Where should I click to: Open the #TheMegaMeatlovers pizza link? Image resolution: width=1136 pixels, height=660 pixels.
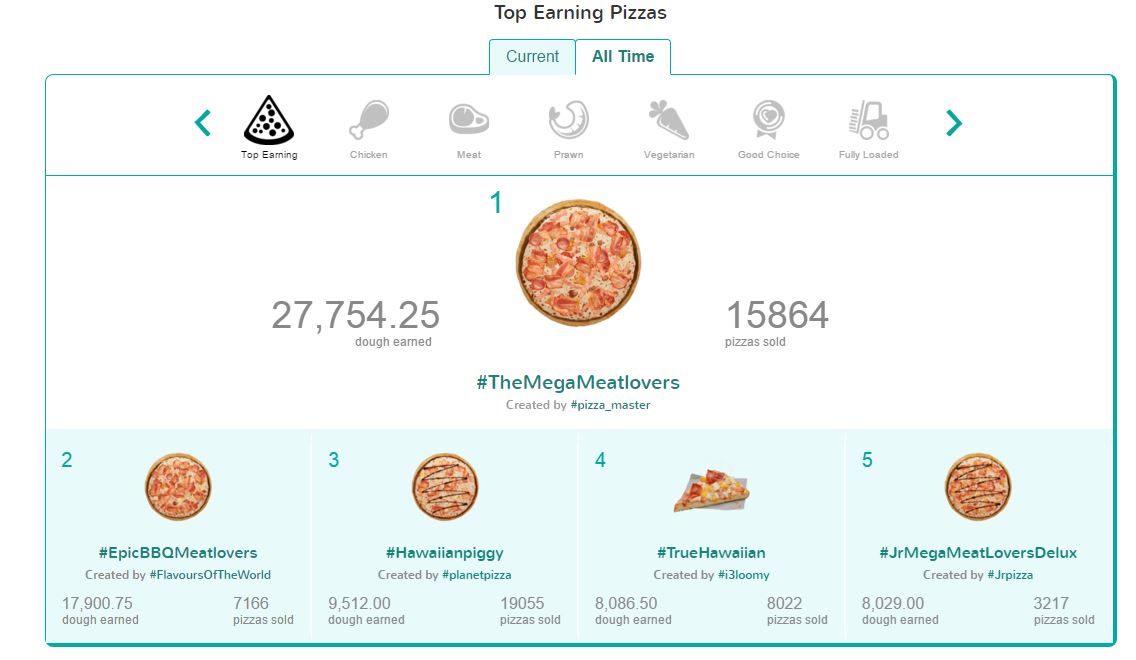[578, 383]
